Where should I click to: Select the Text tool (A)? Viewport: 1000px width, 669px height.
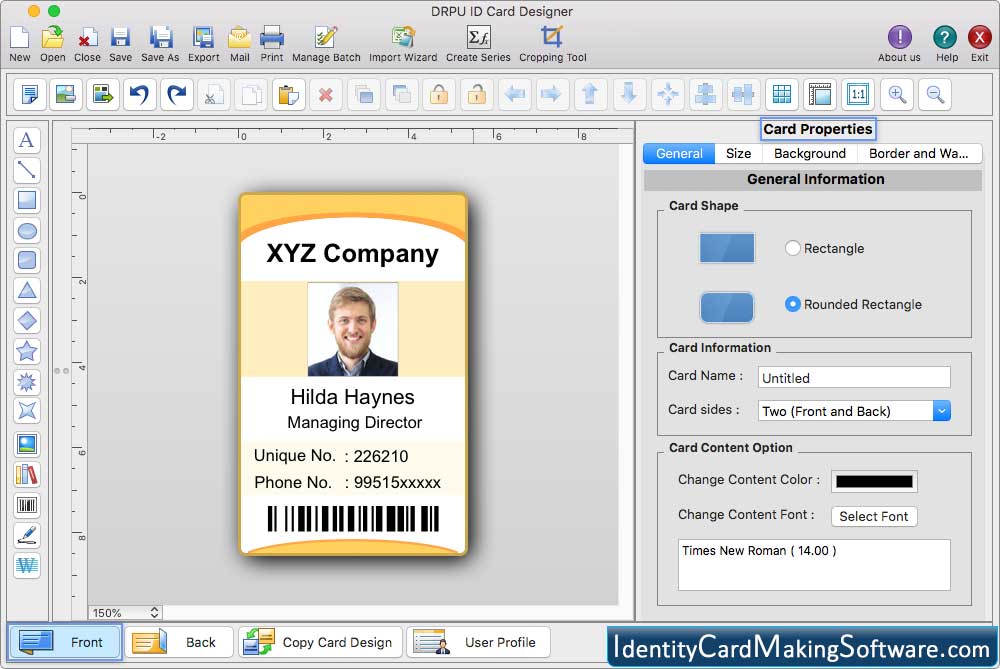(27, 140)
